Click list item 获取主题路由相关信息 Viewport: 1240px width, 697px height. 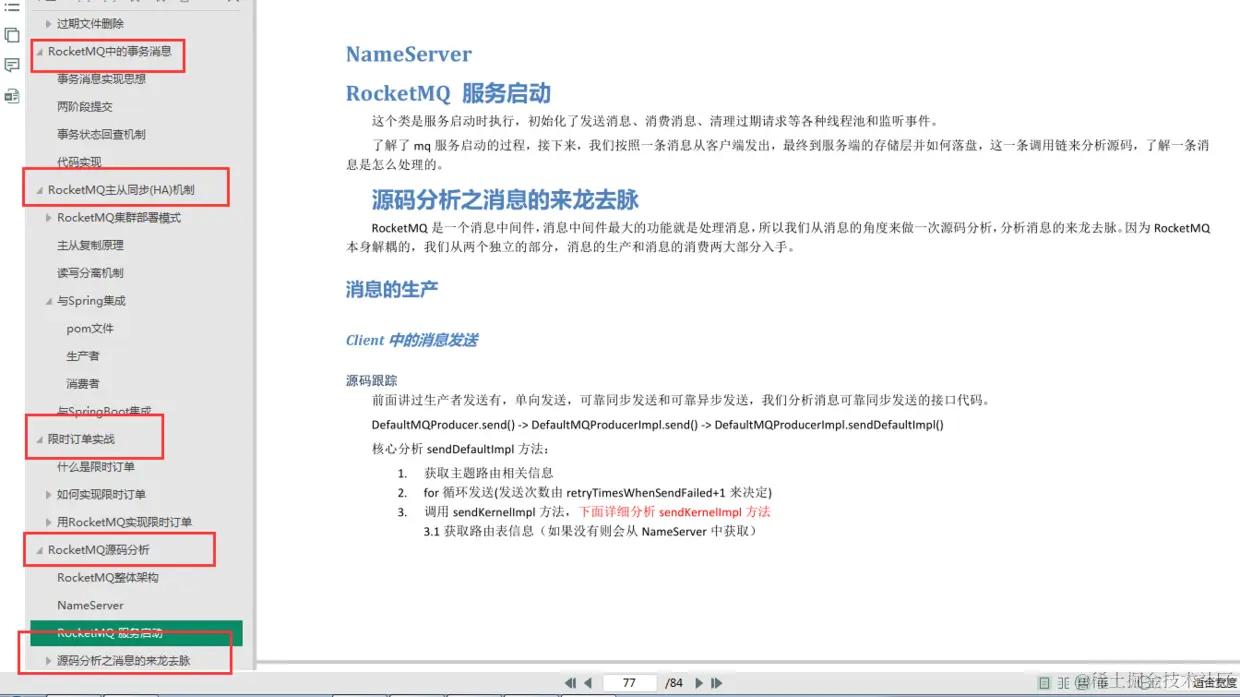tap(488, 473)
